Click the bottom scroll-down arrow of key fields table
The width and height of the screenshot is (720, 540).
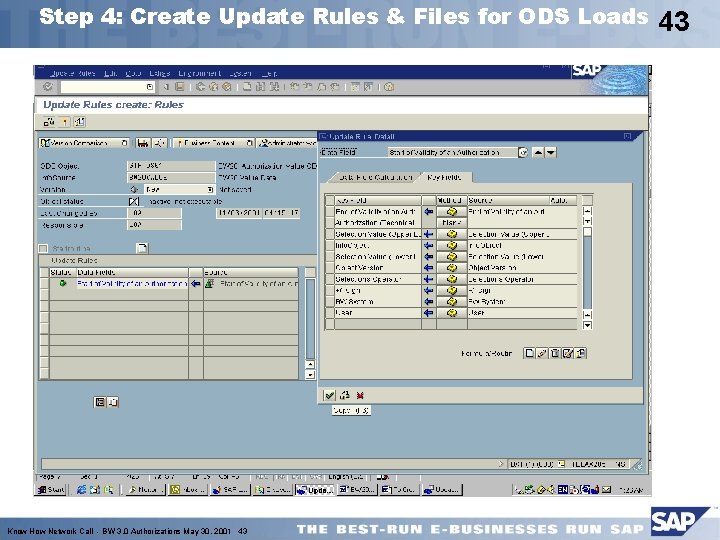tap(587, 325)
